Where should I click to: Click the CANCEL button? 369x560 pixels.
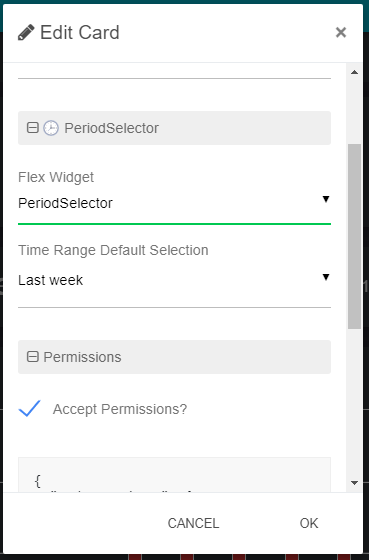coord(193,523)
